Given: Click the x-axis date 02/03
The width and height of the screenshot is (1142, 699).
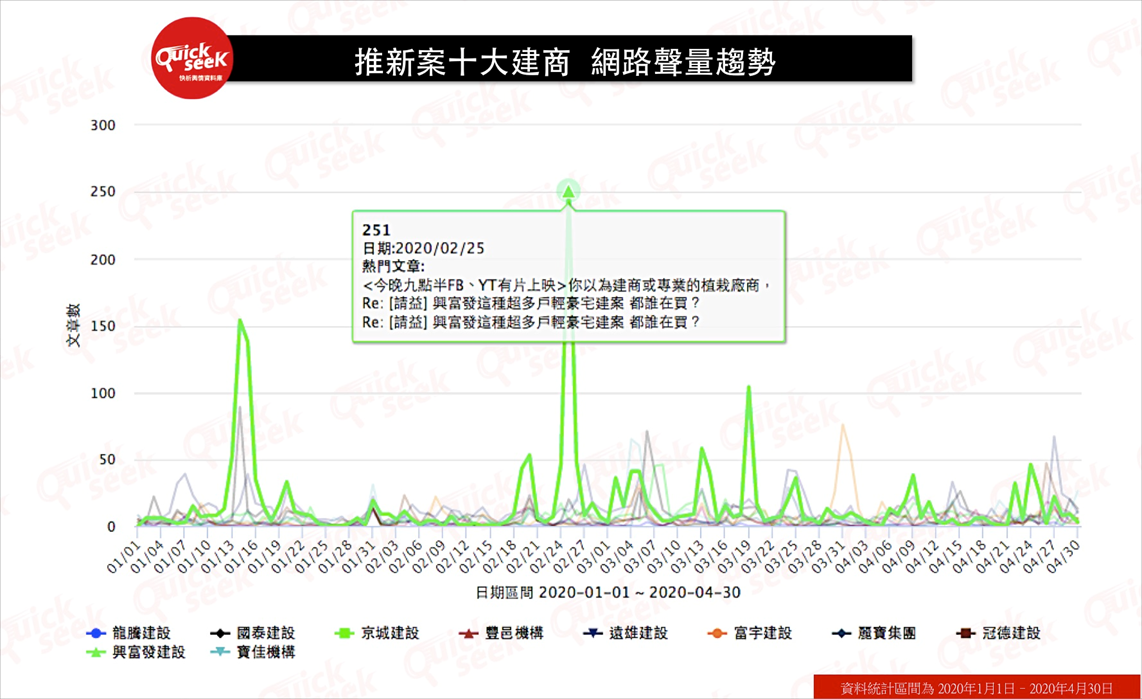Looking at the screenshot, I should point(382,557).
